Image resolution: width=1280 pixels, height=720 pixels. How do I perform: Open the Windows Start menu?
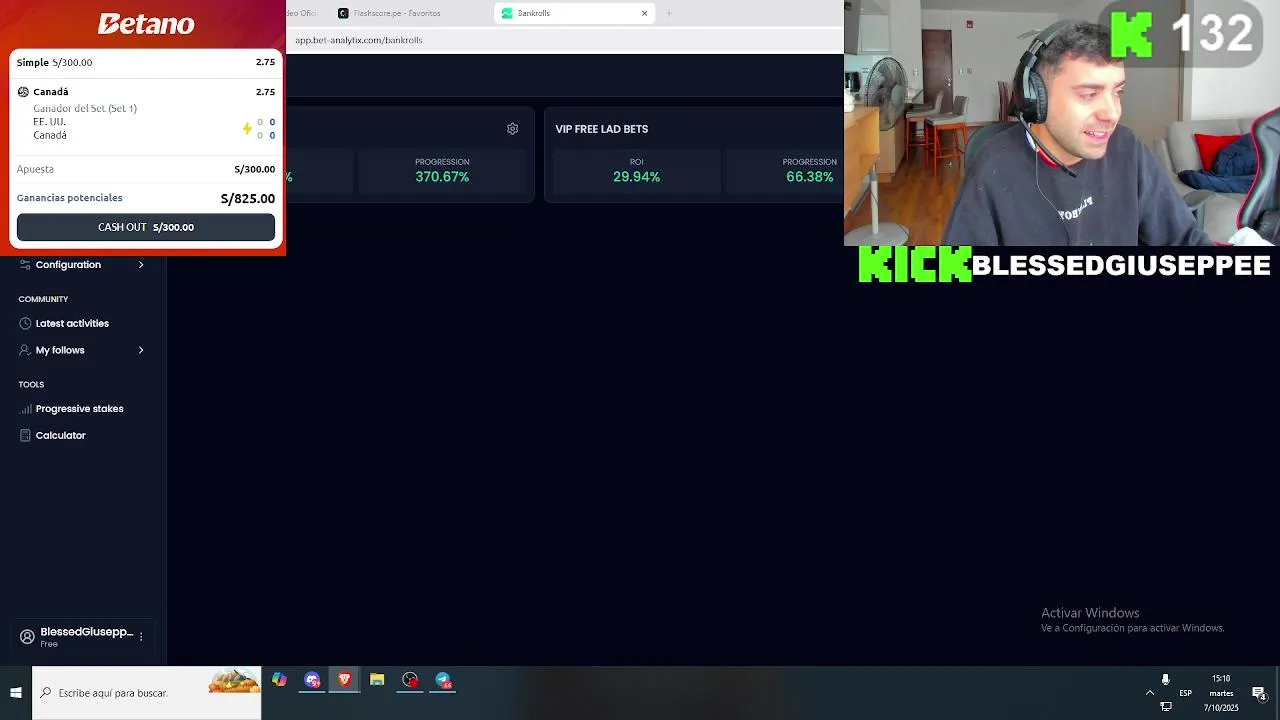(16, 692)
